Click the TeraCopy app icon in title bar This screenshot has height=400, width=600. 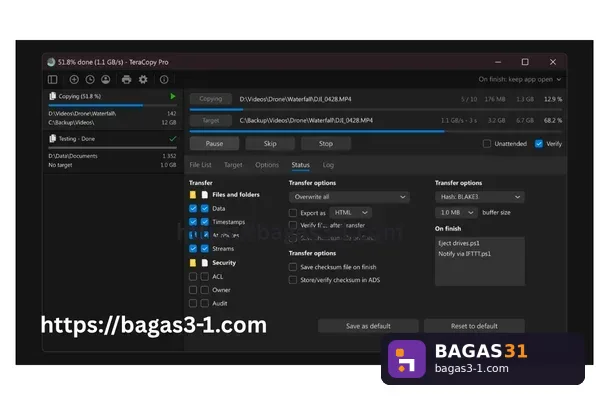tap(51, 62)
